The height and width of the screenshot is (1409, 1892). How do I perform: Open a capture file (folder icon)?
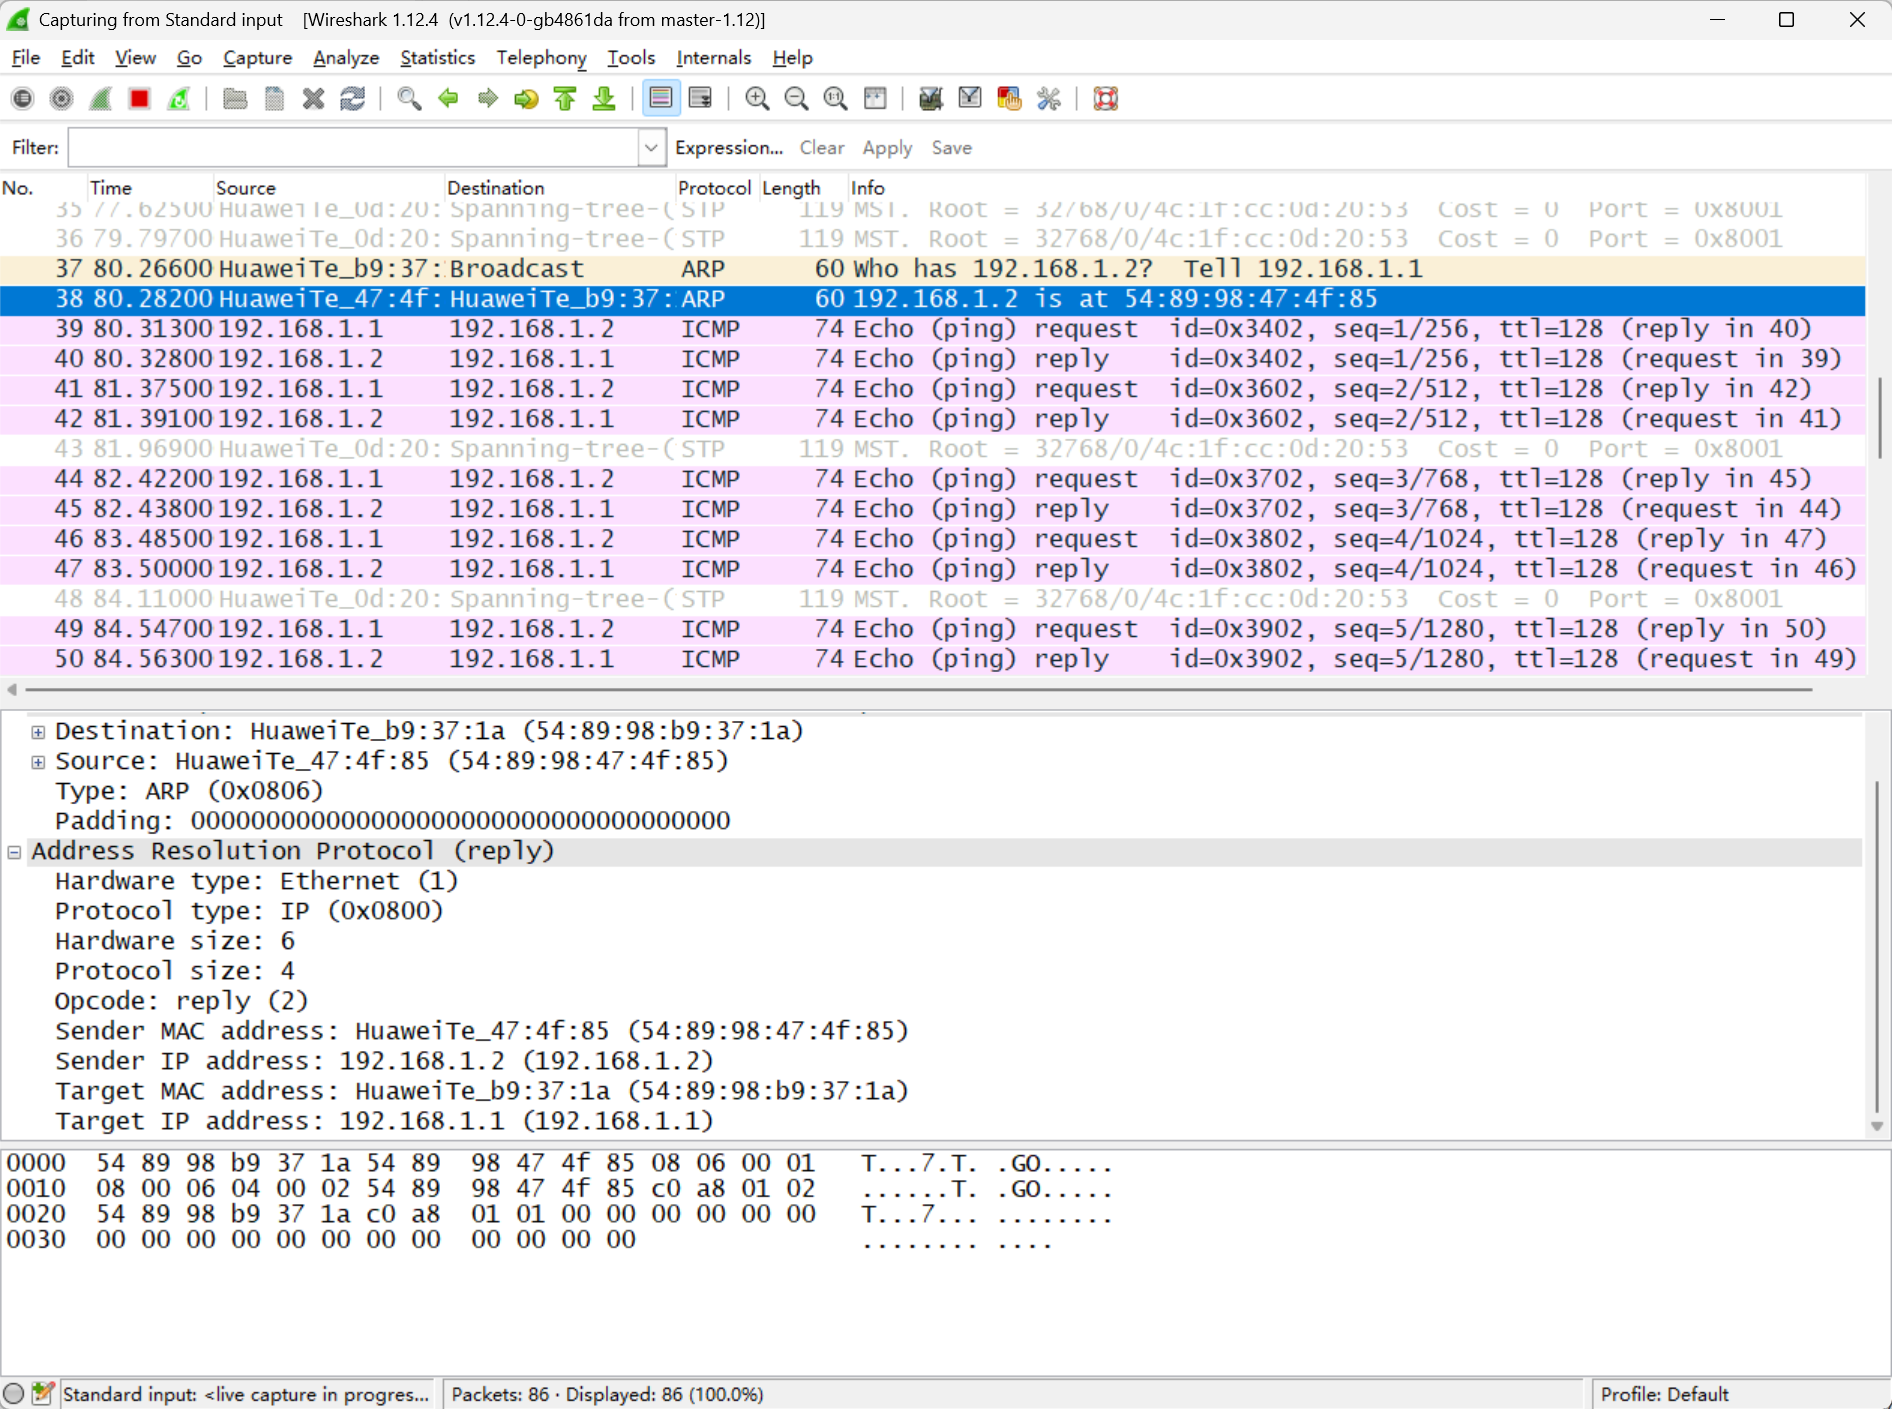click(x=235, y=98)
